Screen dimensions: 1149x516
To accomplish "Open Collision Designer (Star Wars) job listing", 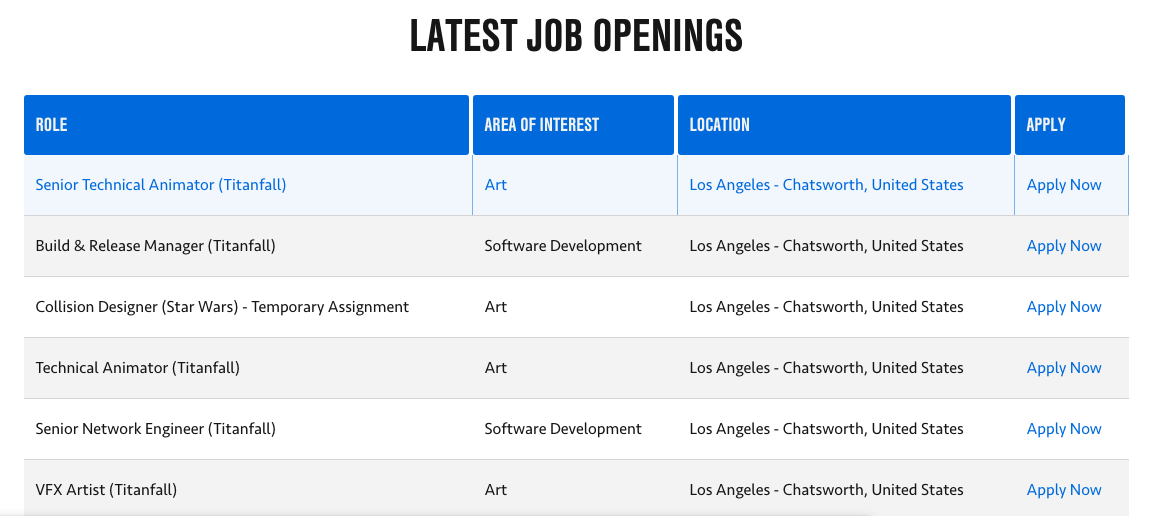I will 222,307.
